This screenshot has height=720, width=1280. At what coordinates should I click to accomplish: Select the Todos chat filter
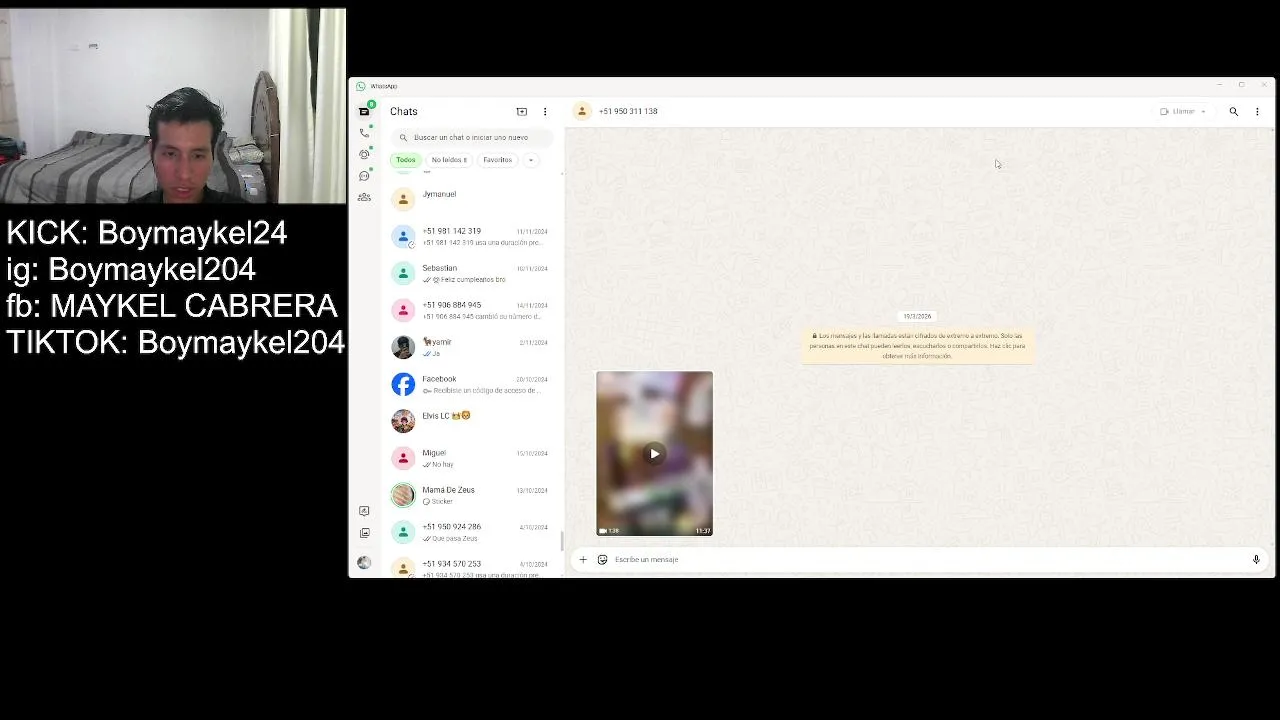(405, 160)
